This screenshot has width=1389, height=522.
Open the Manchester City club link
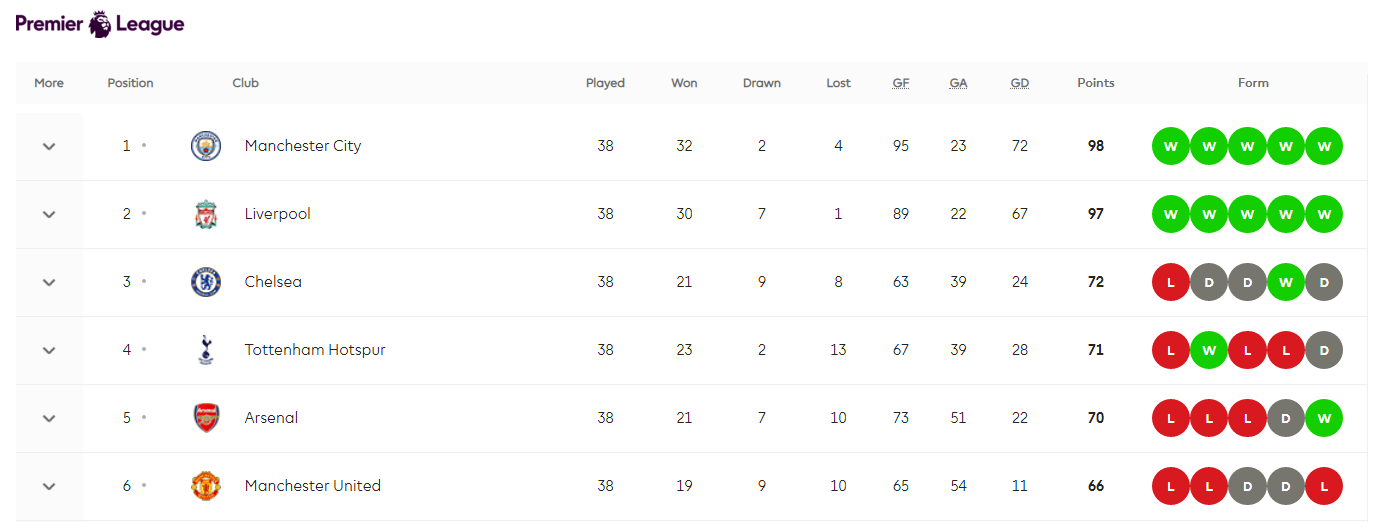[x=302, y=146]
